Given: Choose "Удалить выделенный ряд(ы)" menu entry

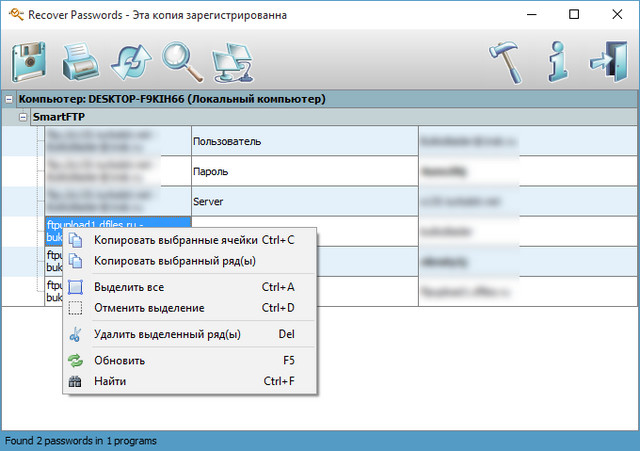Looking at the screenshot, I should coord(166,334).
